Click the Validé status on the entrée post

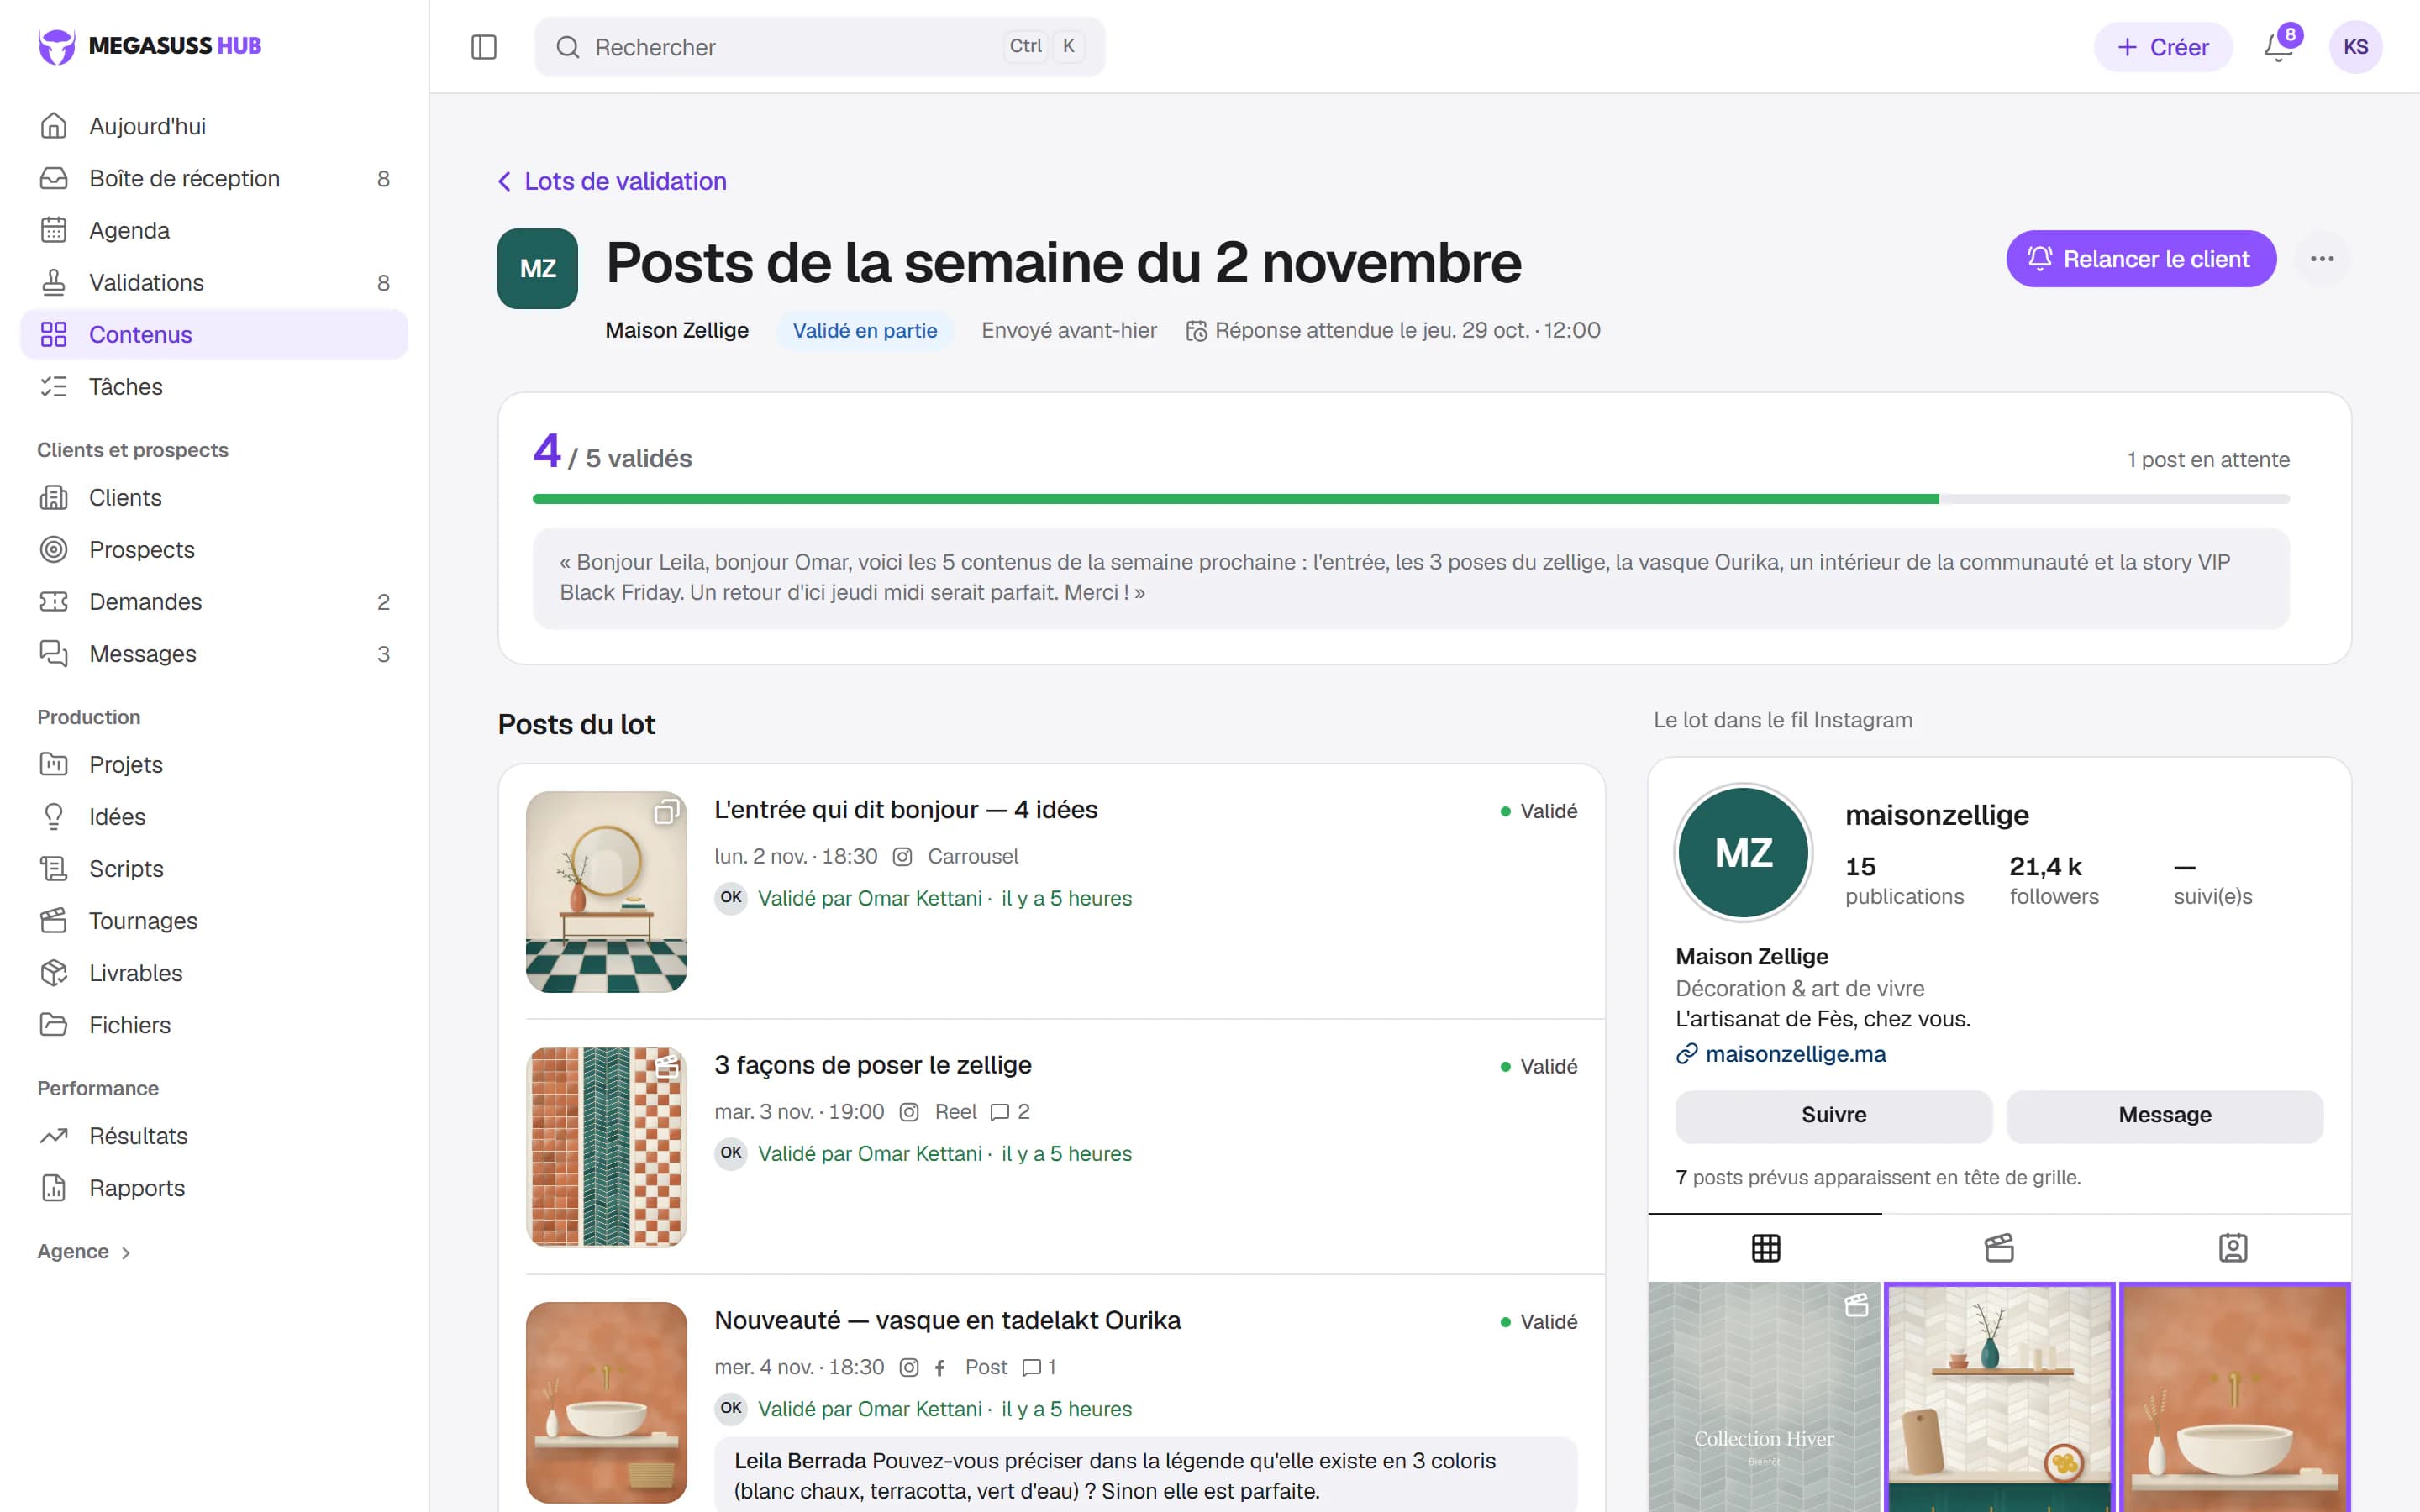1539,811
